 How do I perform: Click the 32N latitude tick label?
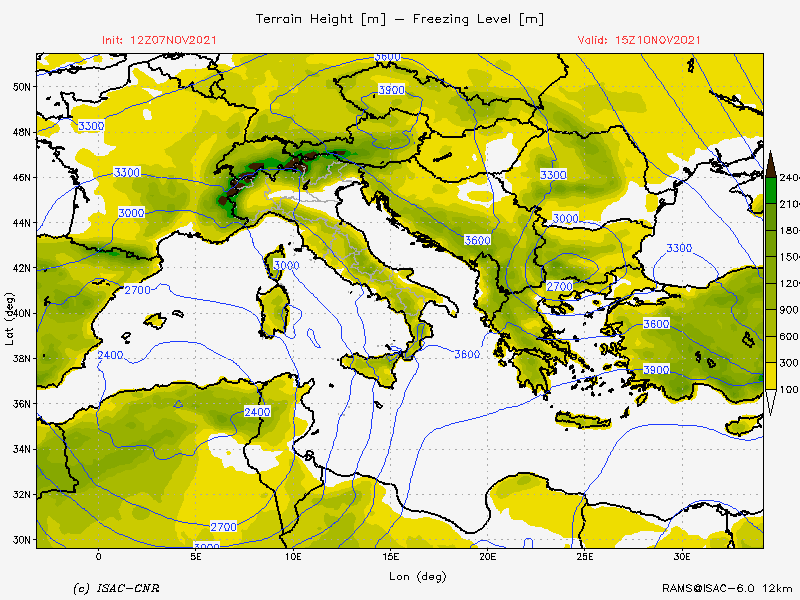point(21,495)
